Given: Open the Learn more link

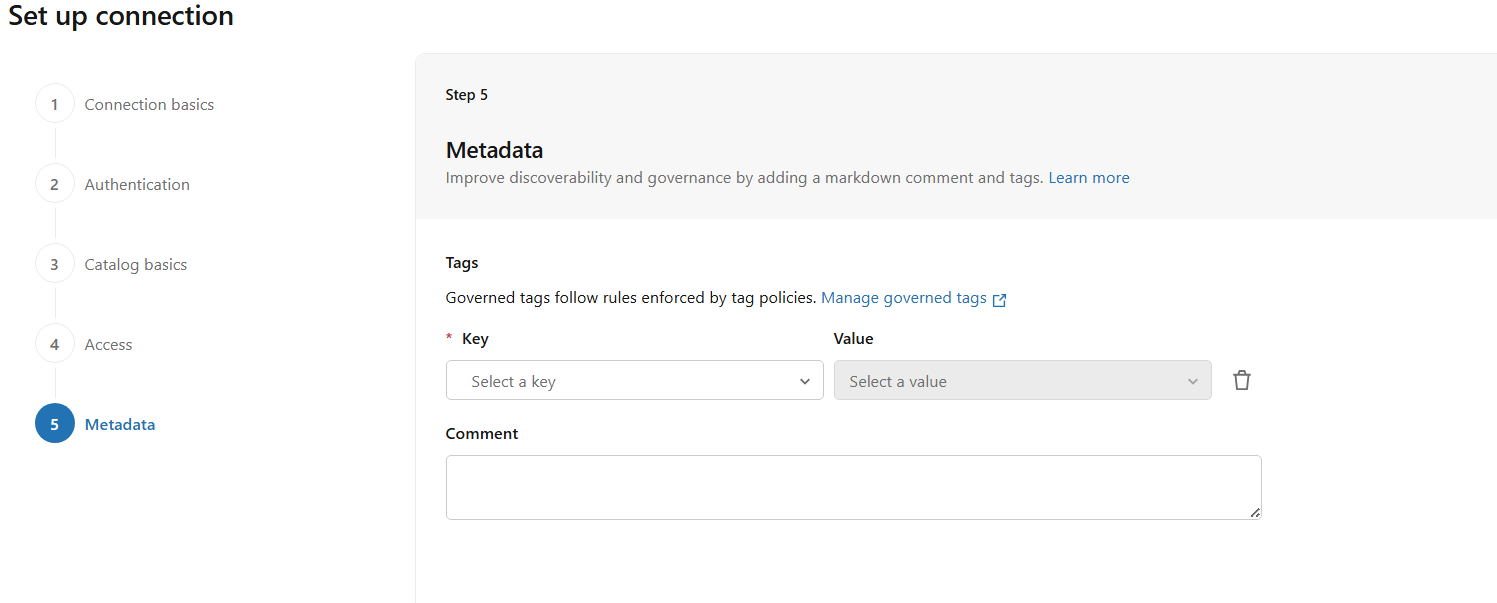Looking at the screenshot, I should (1088, 178).
